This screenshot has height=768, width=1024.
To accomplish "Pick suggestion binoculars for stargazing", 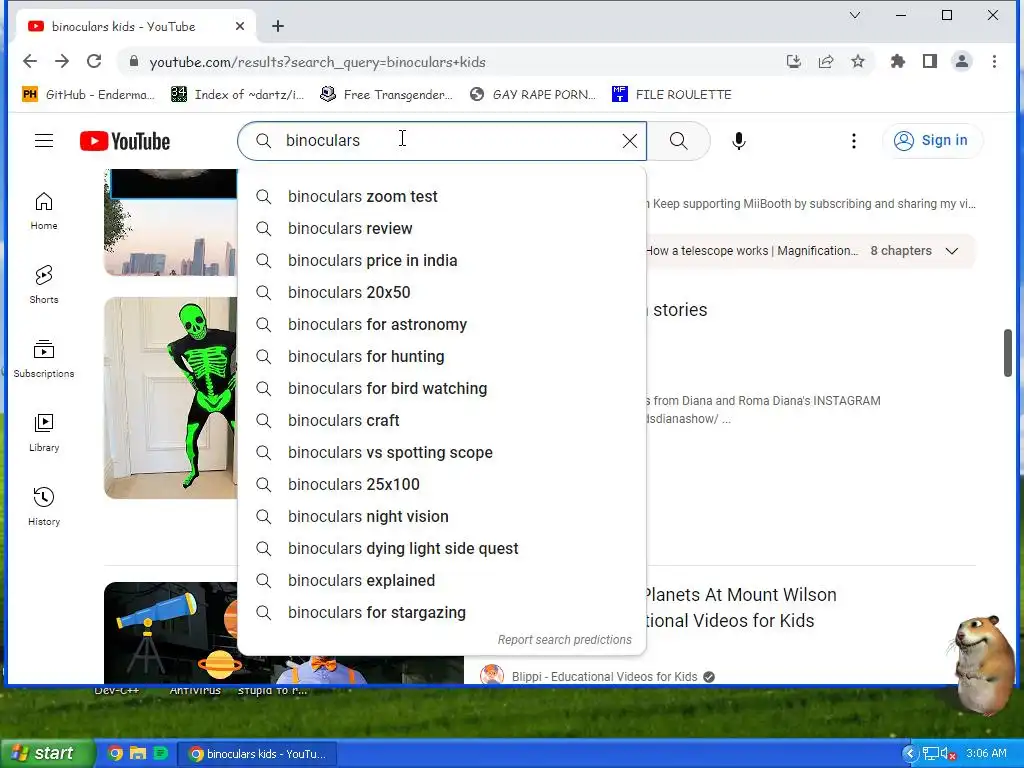I will [x=442, y=613].
